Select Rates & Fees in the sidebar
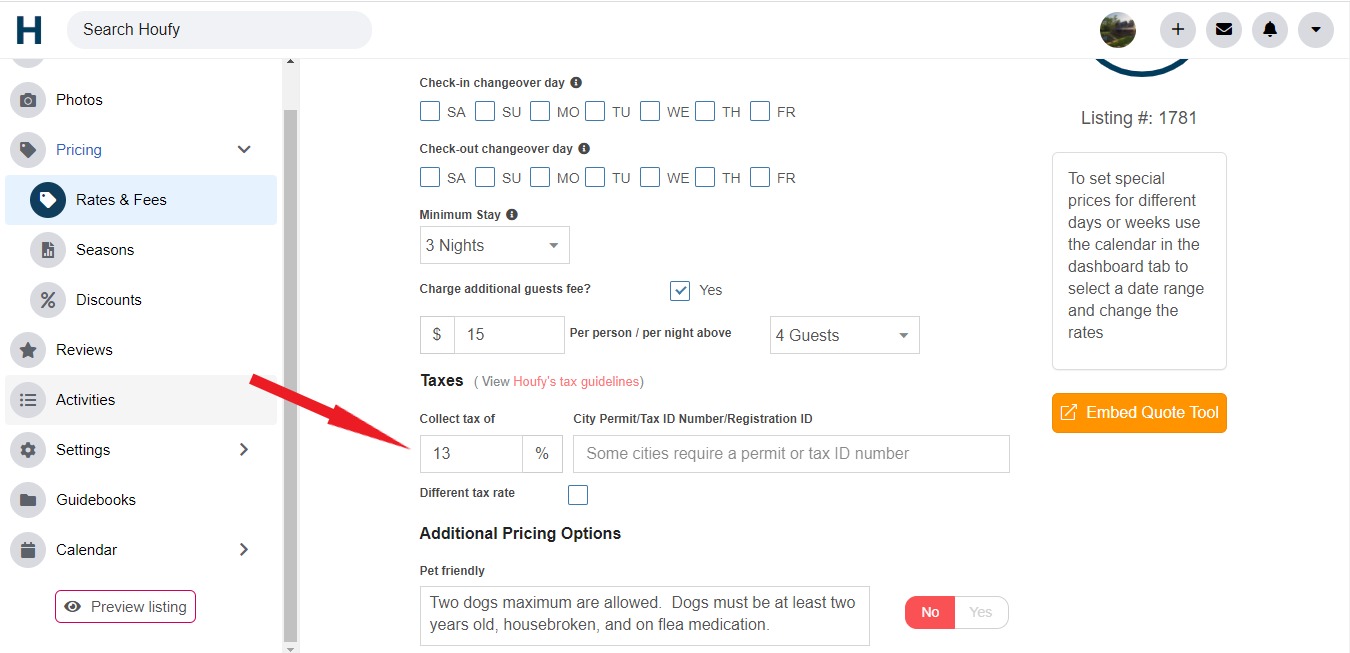 [123, 200]
